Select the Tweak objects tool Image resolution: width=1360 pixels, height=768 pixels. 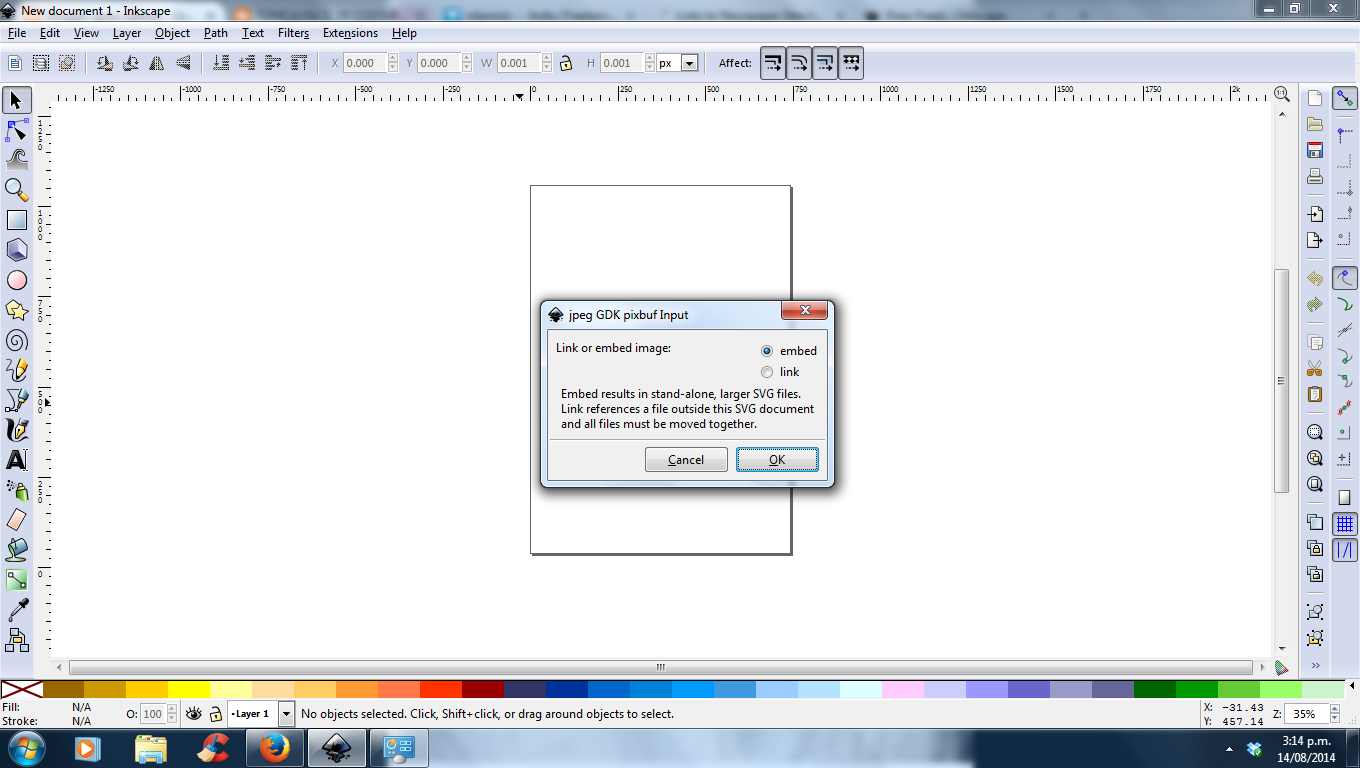pos(17,160)
